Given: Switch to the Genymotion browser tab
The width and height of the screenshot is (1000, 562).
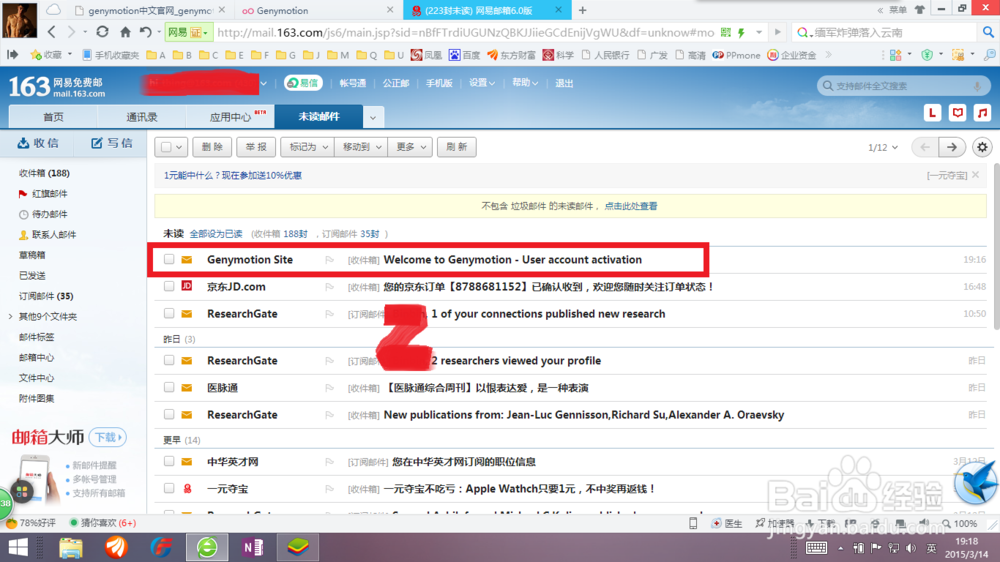Looking at the screenshot, I should [317, 10].
